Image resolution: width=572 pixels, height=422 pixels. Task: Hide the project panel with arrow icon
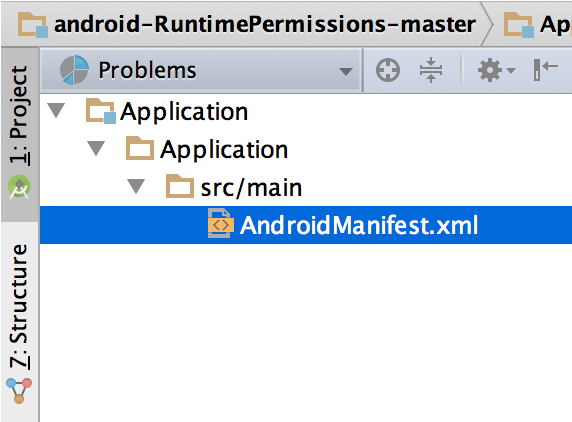coord(545,69)
